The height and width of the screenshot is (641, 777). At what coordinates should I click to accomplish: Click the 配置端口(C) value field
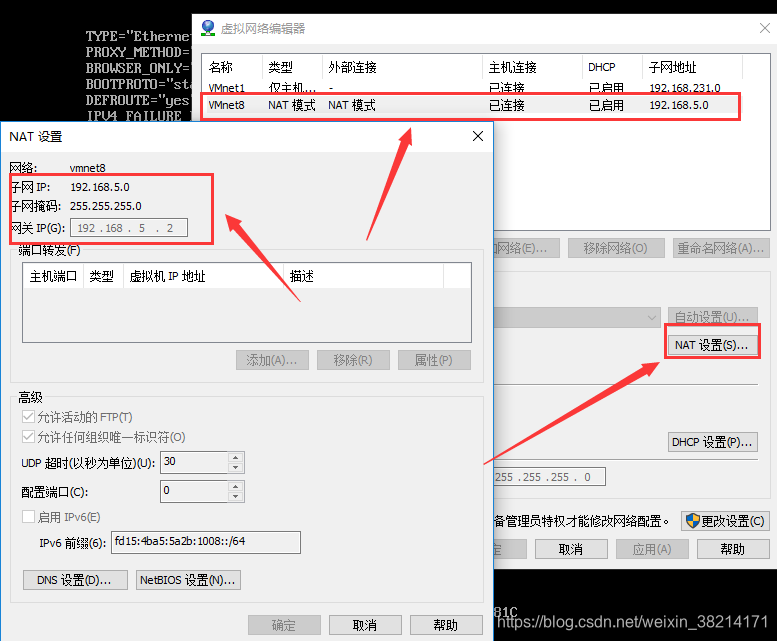click(x=194, y=491)
